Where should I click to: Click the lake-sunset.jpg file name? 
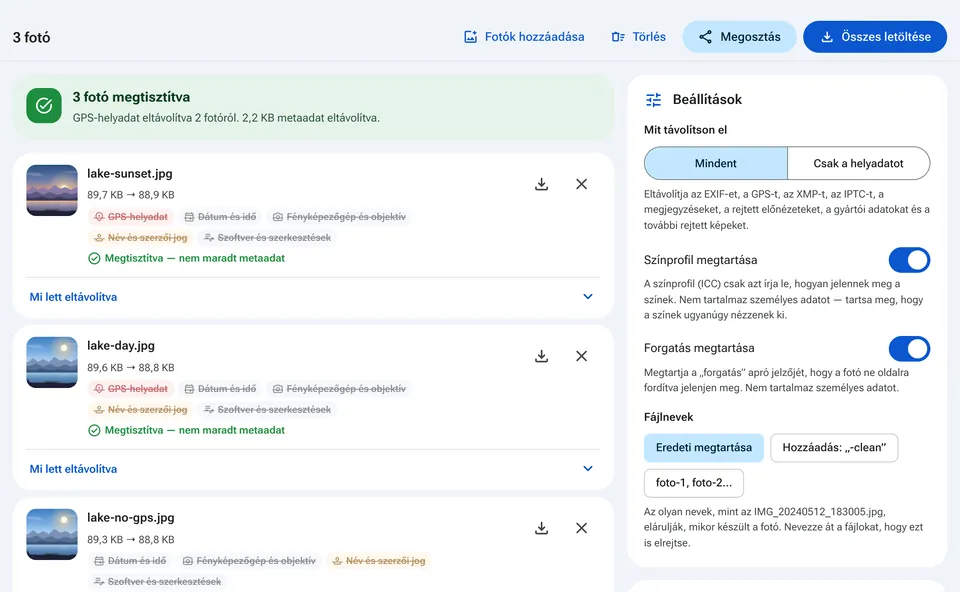130,174
